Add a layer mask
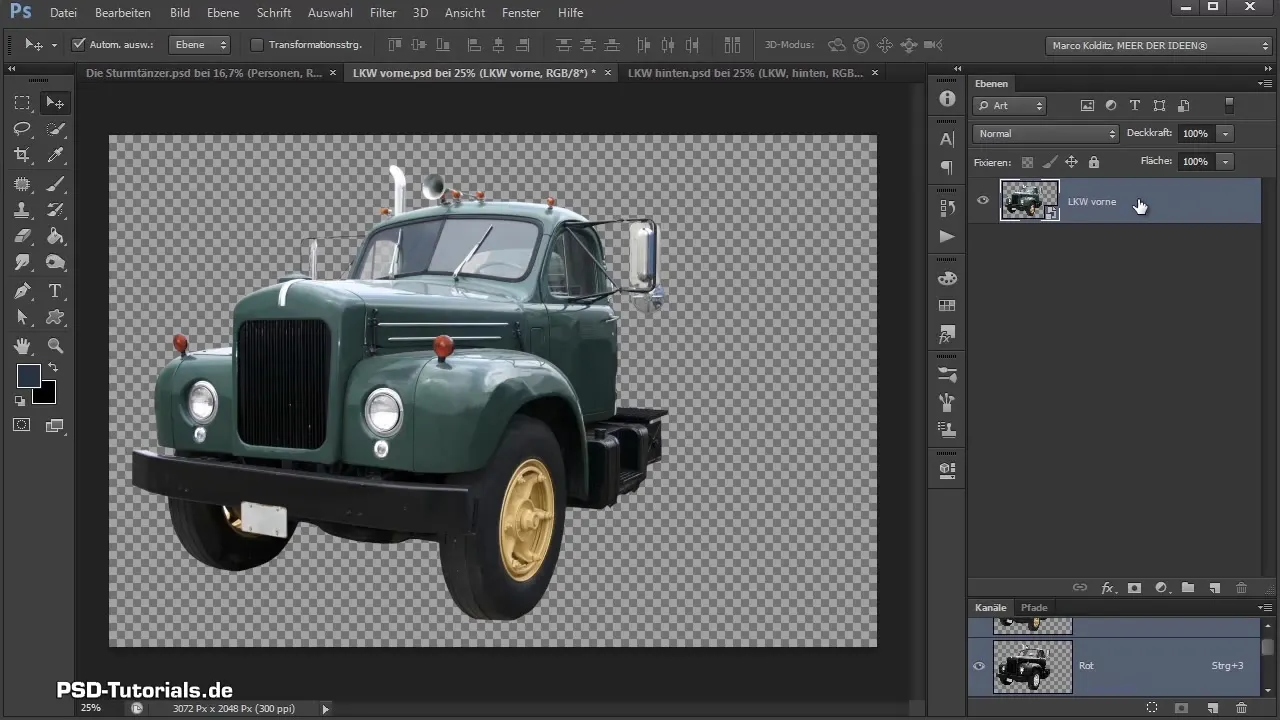Viewport: 1280px width, 720px height. pyautogui.click(x=1135, y=588)
